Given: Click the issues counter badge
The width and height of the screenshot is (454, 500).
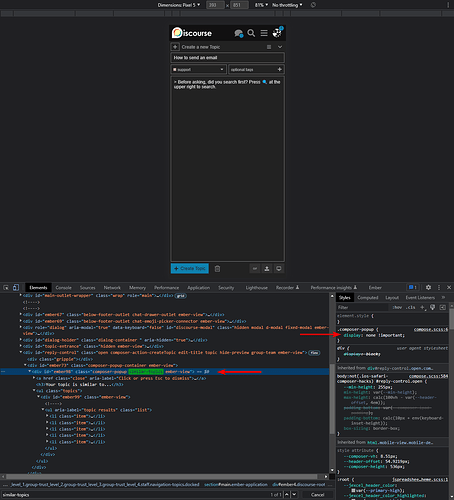Looking at the screenshot, I should pos(413,287).
